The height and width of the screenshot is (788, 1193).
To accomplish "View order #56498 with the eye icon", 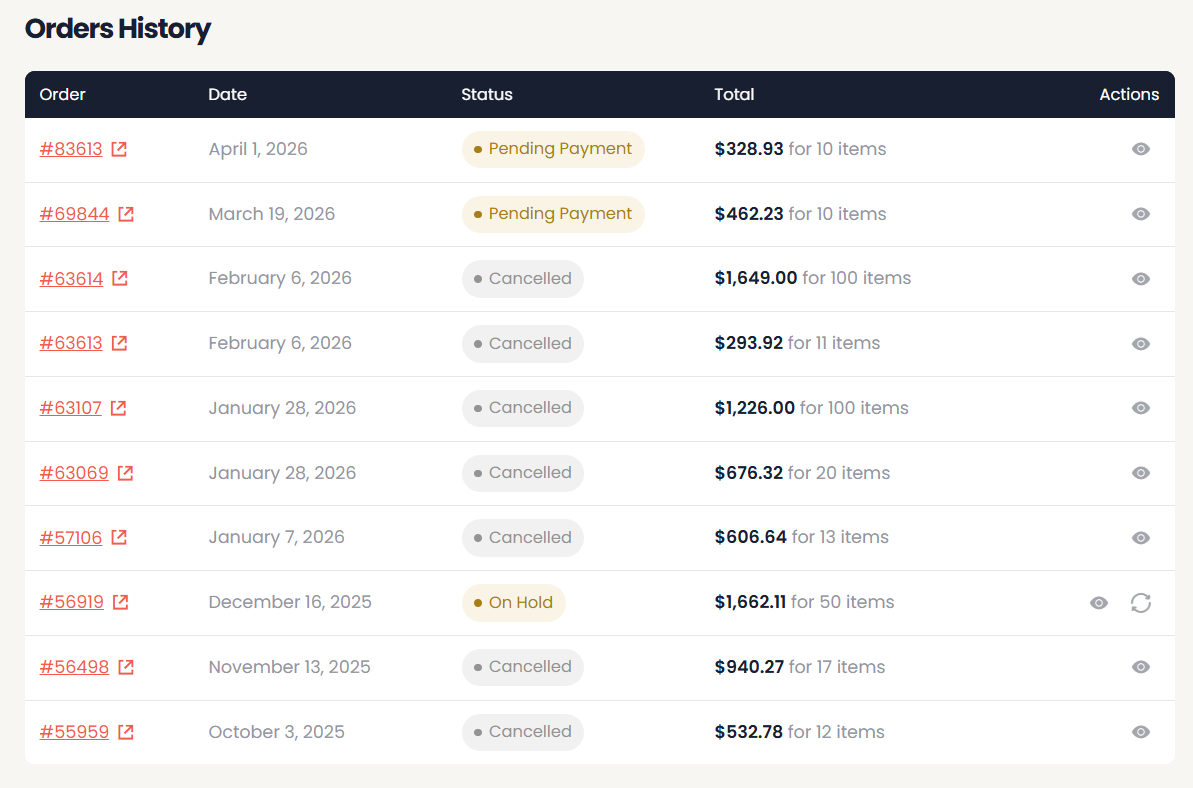I will click(1141, 667).
